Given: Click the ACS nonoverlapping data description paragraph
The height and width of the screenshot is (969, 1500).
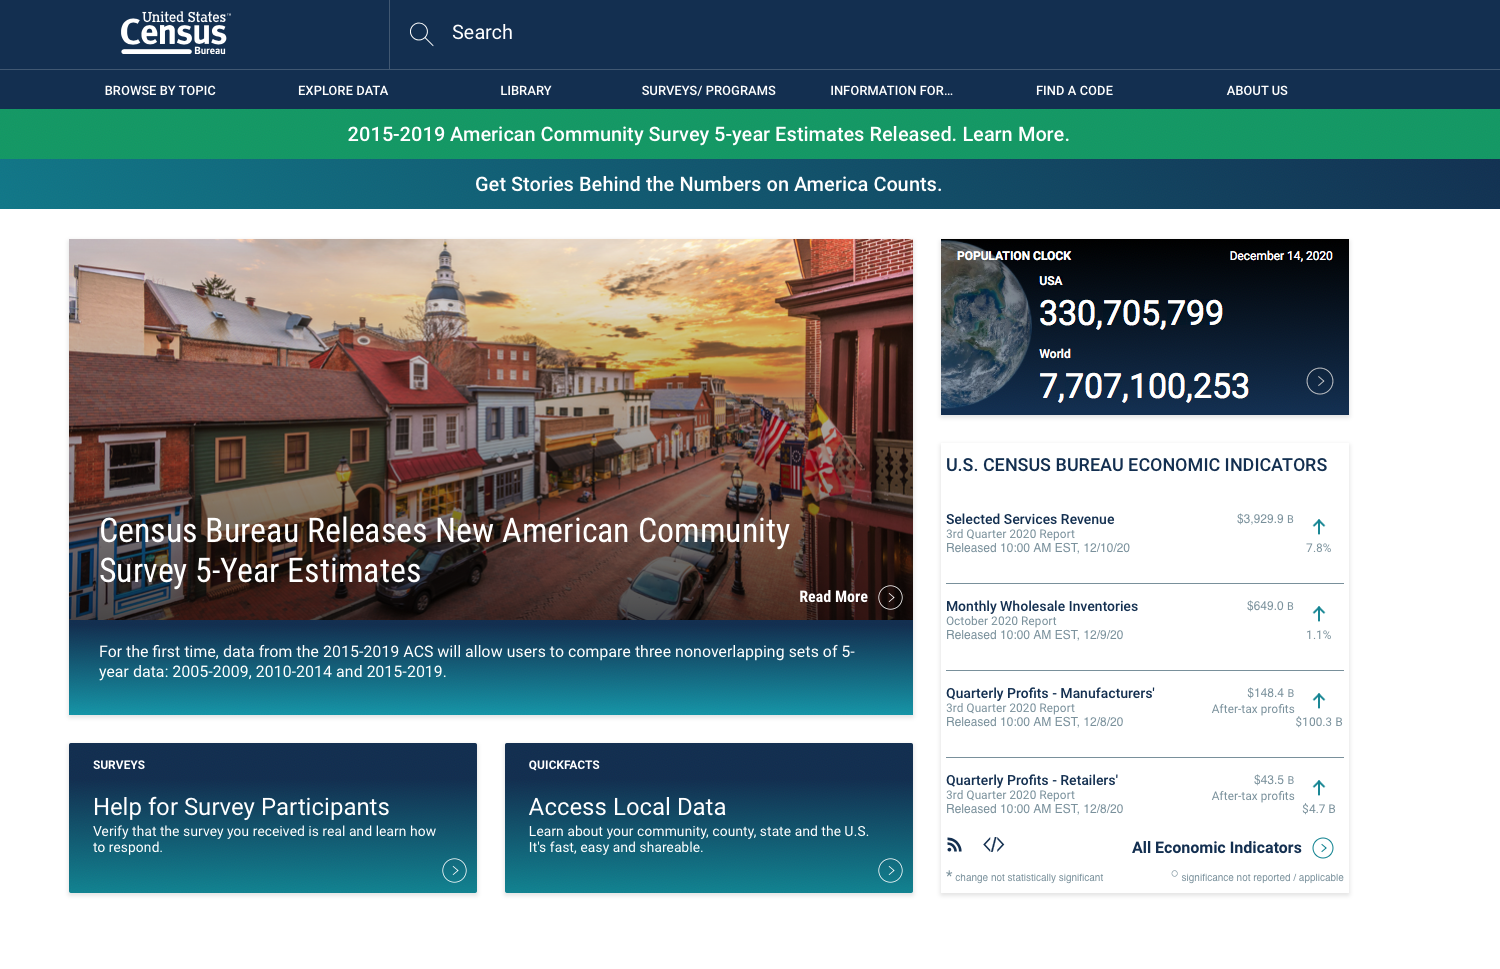Looking at the screenshot, I should pyautogui.click(x=477, y=661).
